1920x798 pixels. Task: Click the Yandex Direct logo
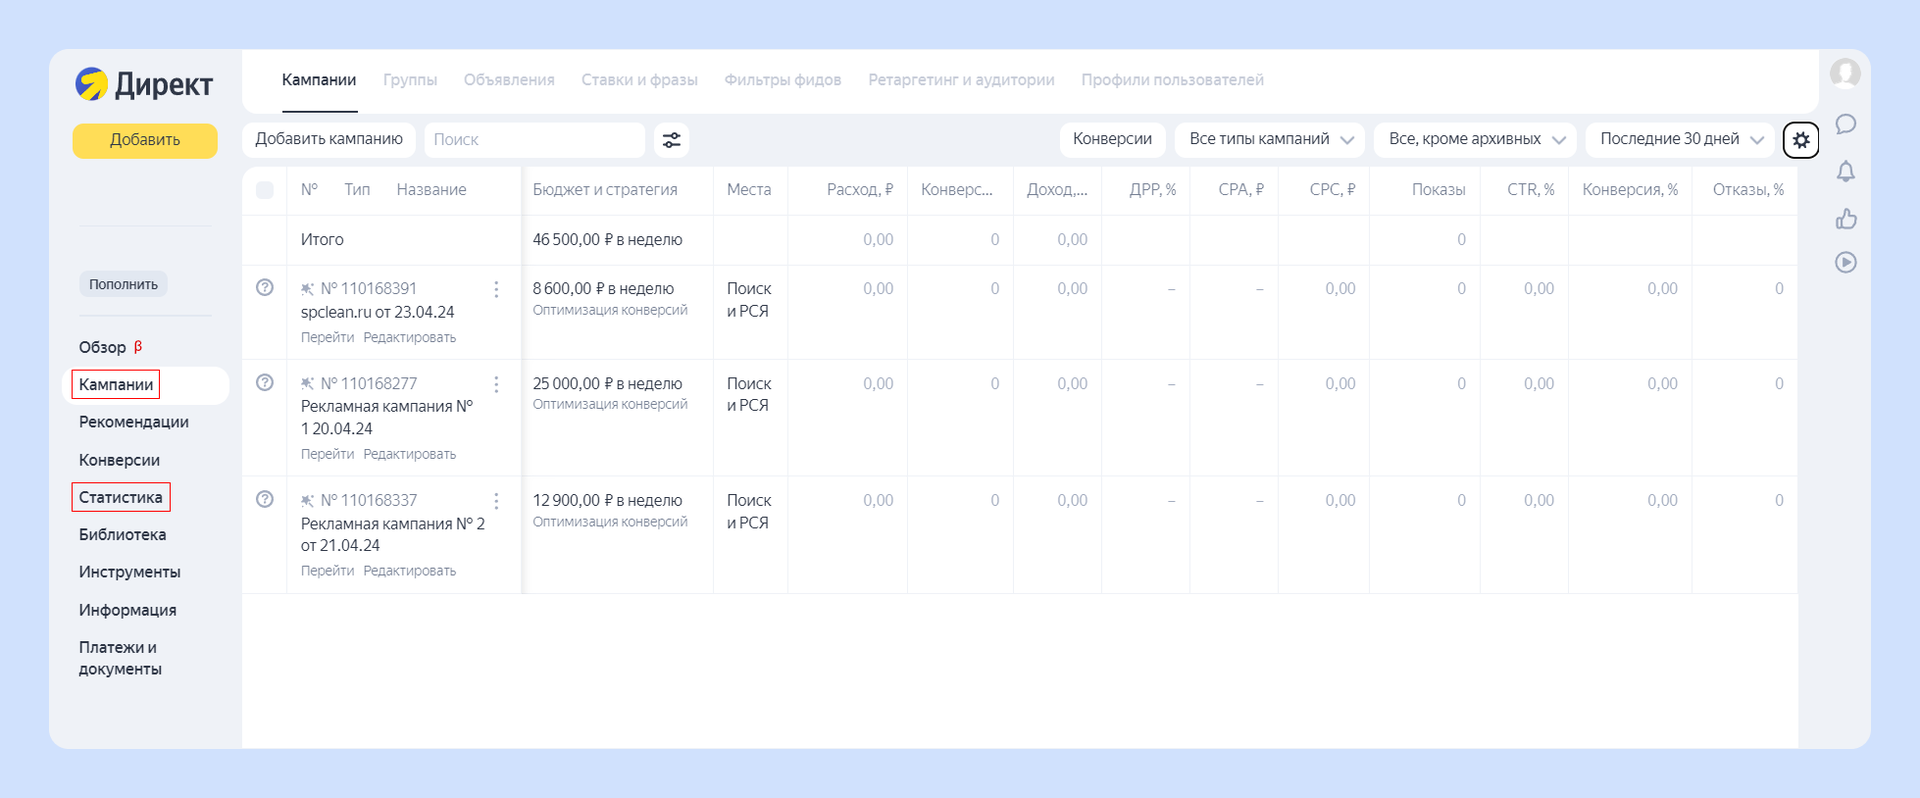tap(144, 84)
